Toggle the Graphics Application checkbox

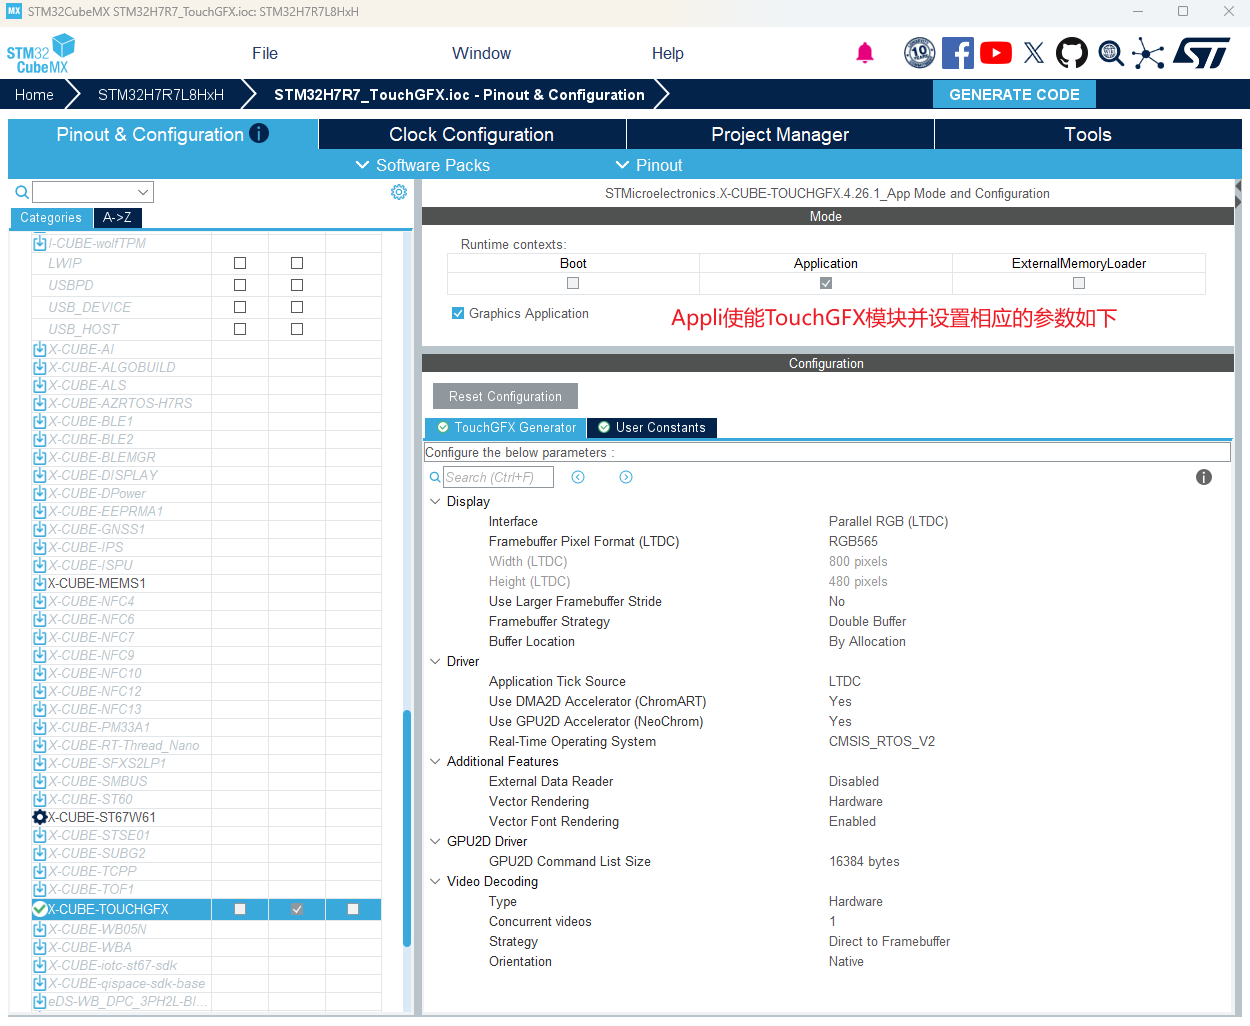458,313
